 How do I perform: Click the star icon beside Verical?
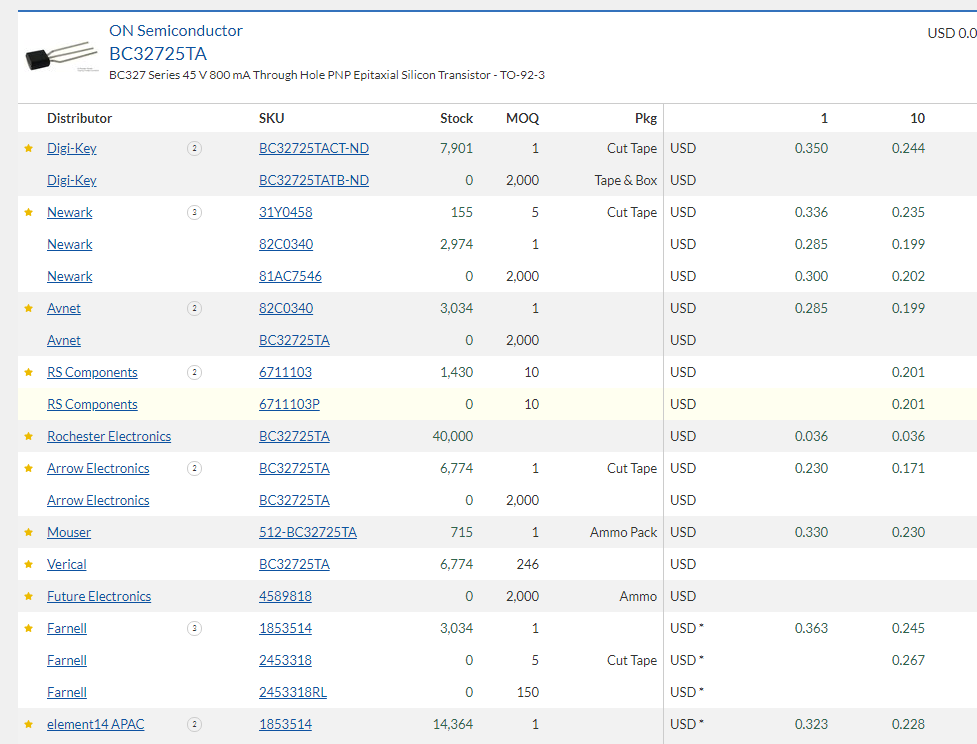click(29, 565)
